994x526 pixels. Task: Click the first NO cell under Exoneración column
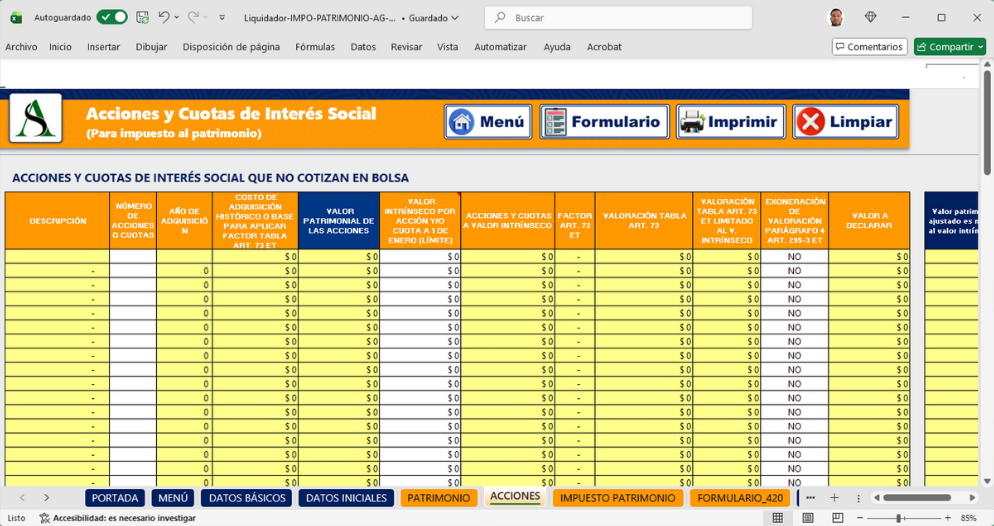tap(795, 257)
